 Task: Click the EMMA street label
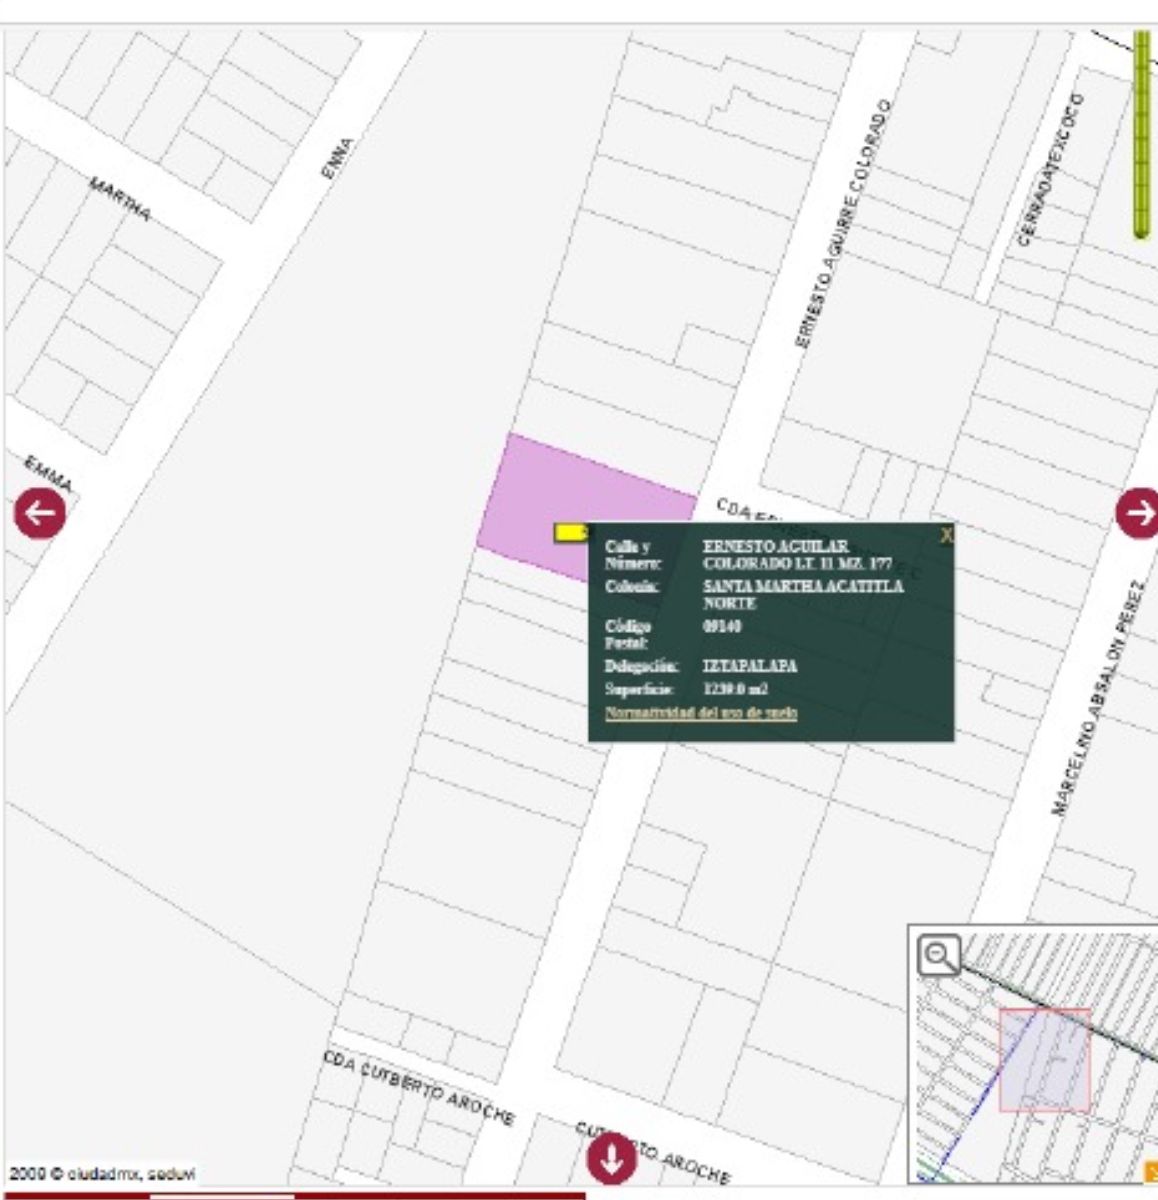point(49,473)
